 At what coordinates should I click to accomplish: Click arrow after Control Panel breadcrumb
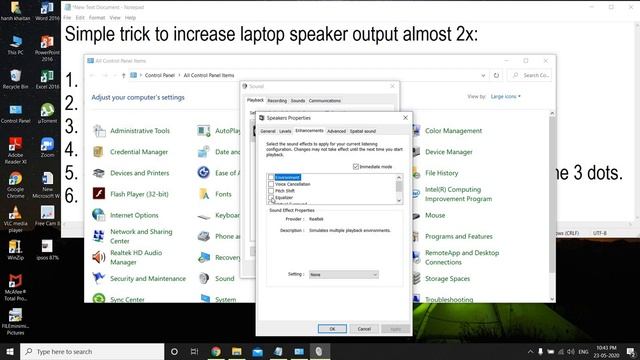coord(179,76)
